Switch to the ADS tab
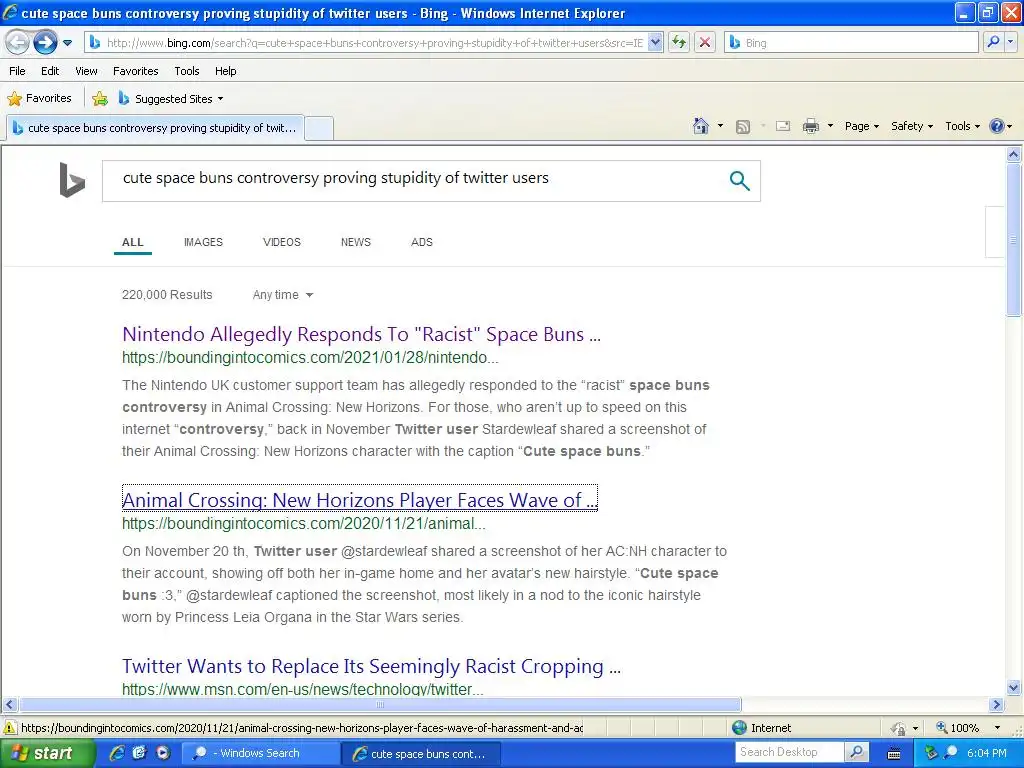The height and width of the screenshot is (768, 1024). point(421,242)
